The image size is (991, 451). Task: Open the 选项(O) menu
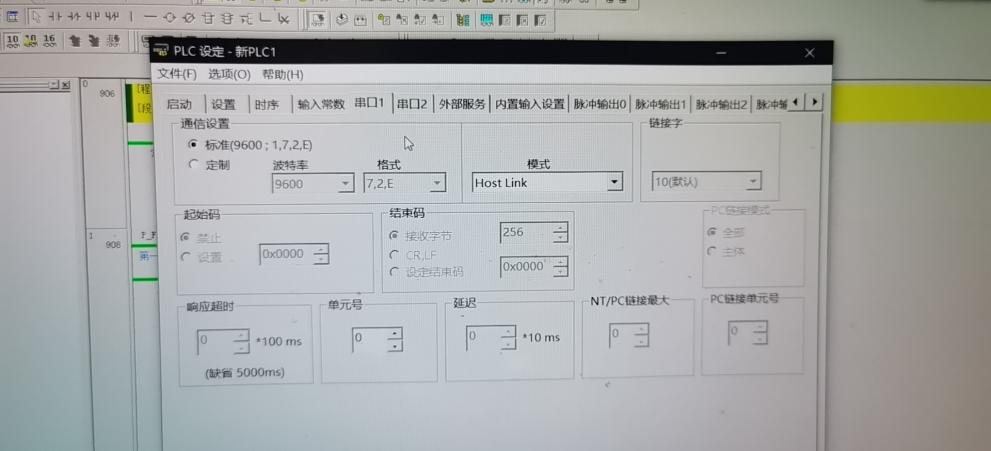click(x=229, y=74)
